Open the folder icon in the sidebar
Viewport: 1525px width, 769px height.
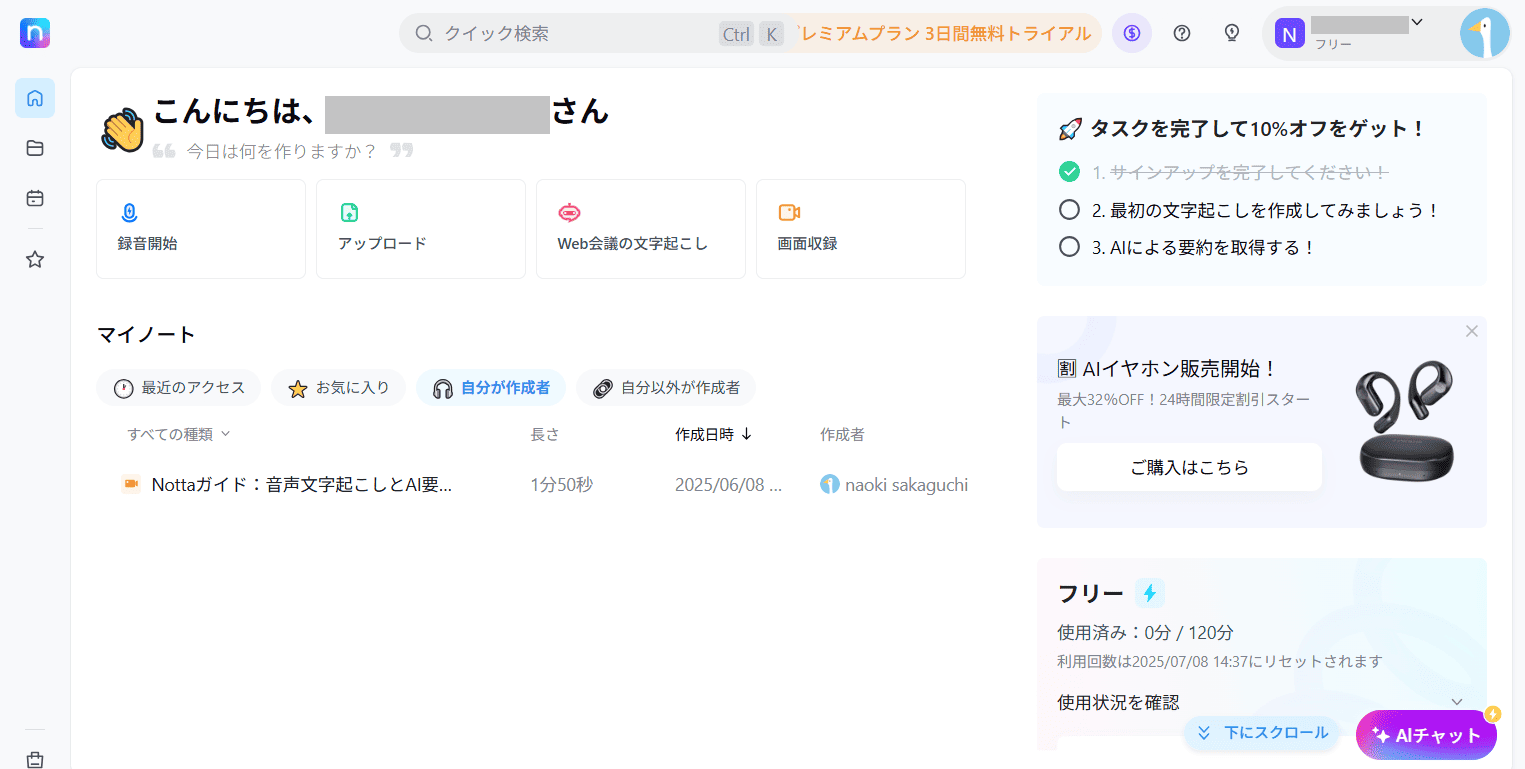click(34, 148)
